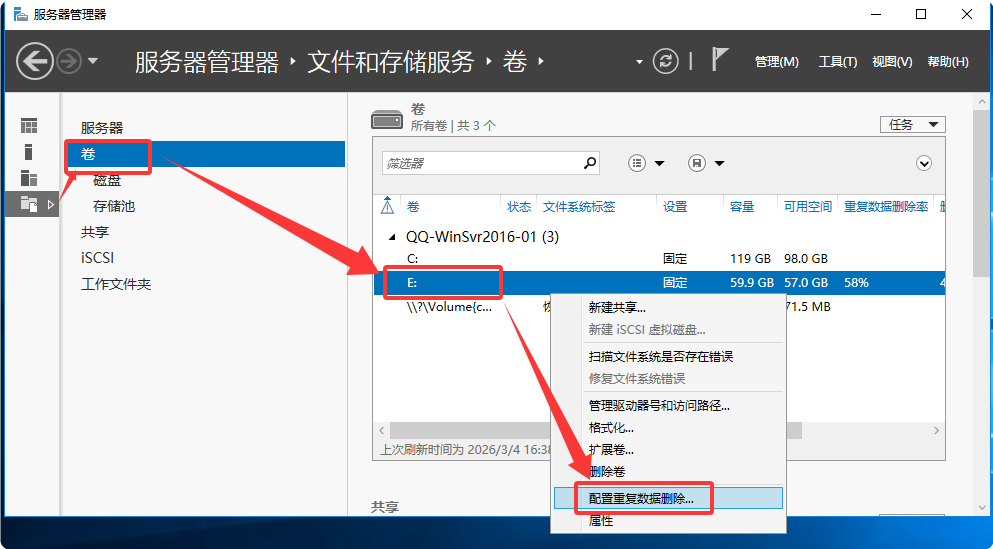Click the 98.0 GB free space cell
Image resolution: width=993 pixels, height=549 pixels.
806,258
